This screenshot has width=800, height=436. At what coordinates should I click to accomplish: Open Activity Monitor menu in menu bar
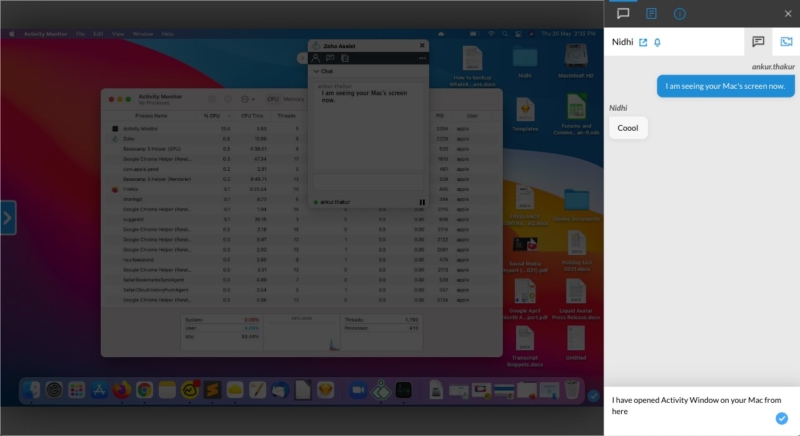pyautogui.click(x=45, y=34)
